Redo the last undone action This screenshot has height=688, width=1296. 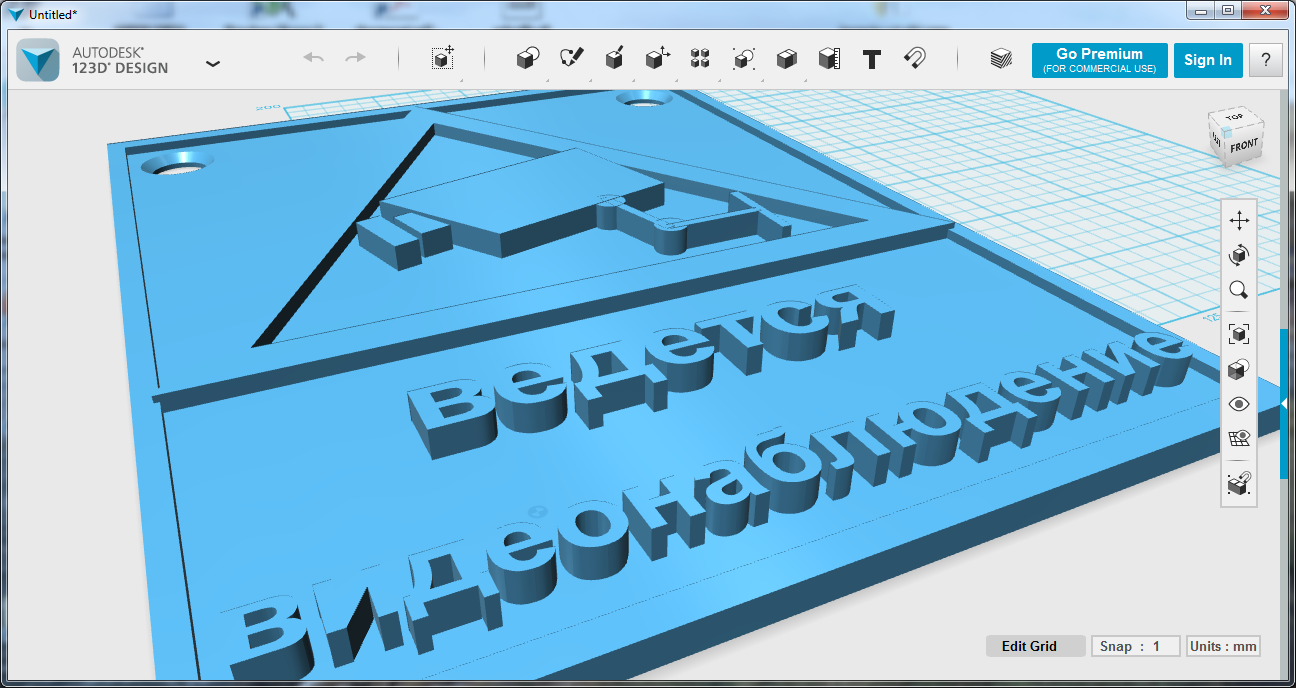click(356, 58)
